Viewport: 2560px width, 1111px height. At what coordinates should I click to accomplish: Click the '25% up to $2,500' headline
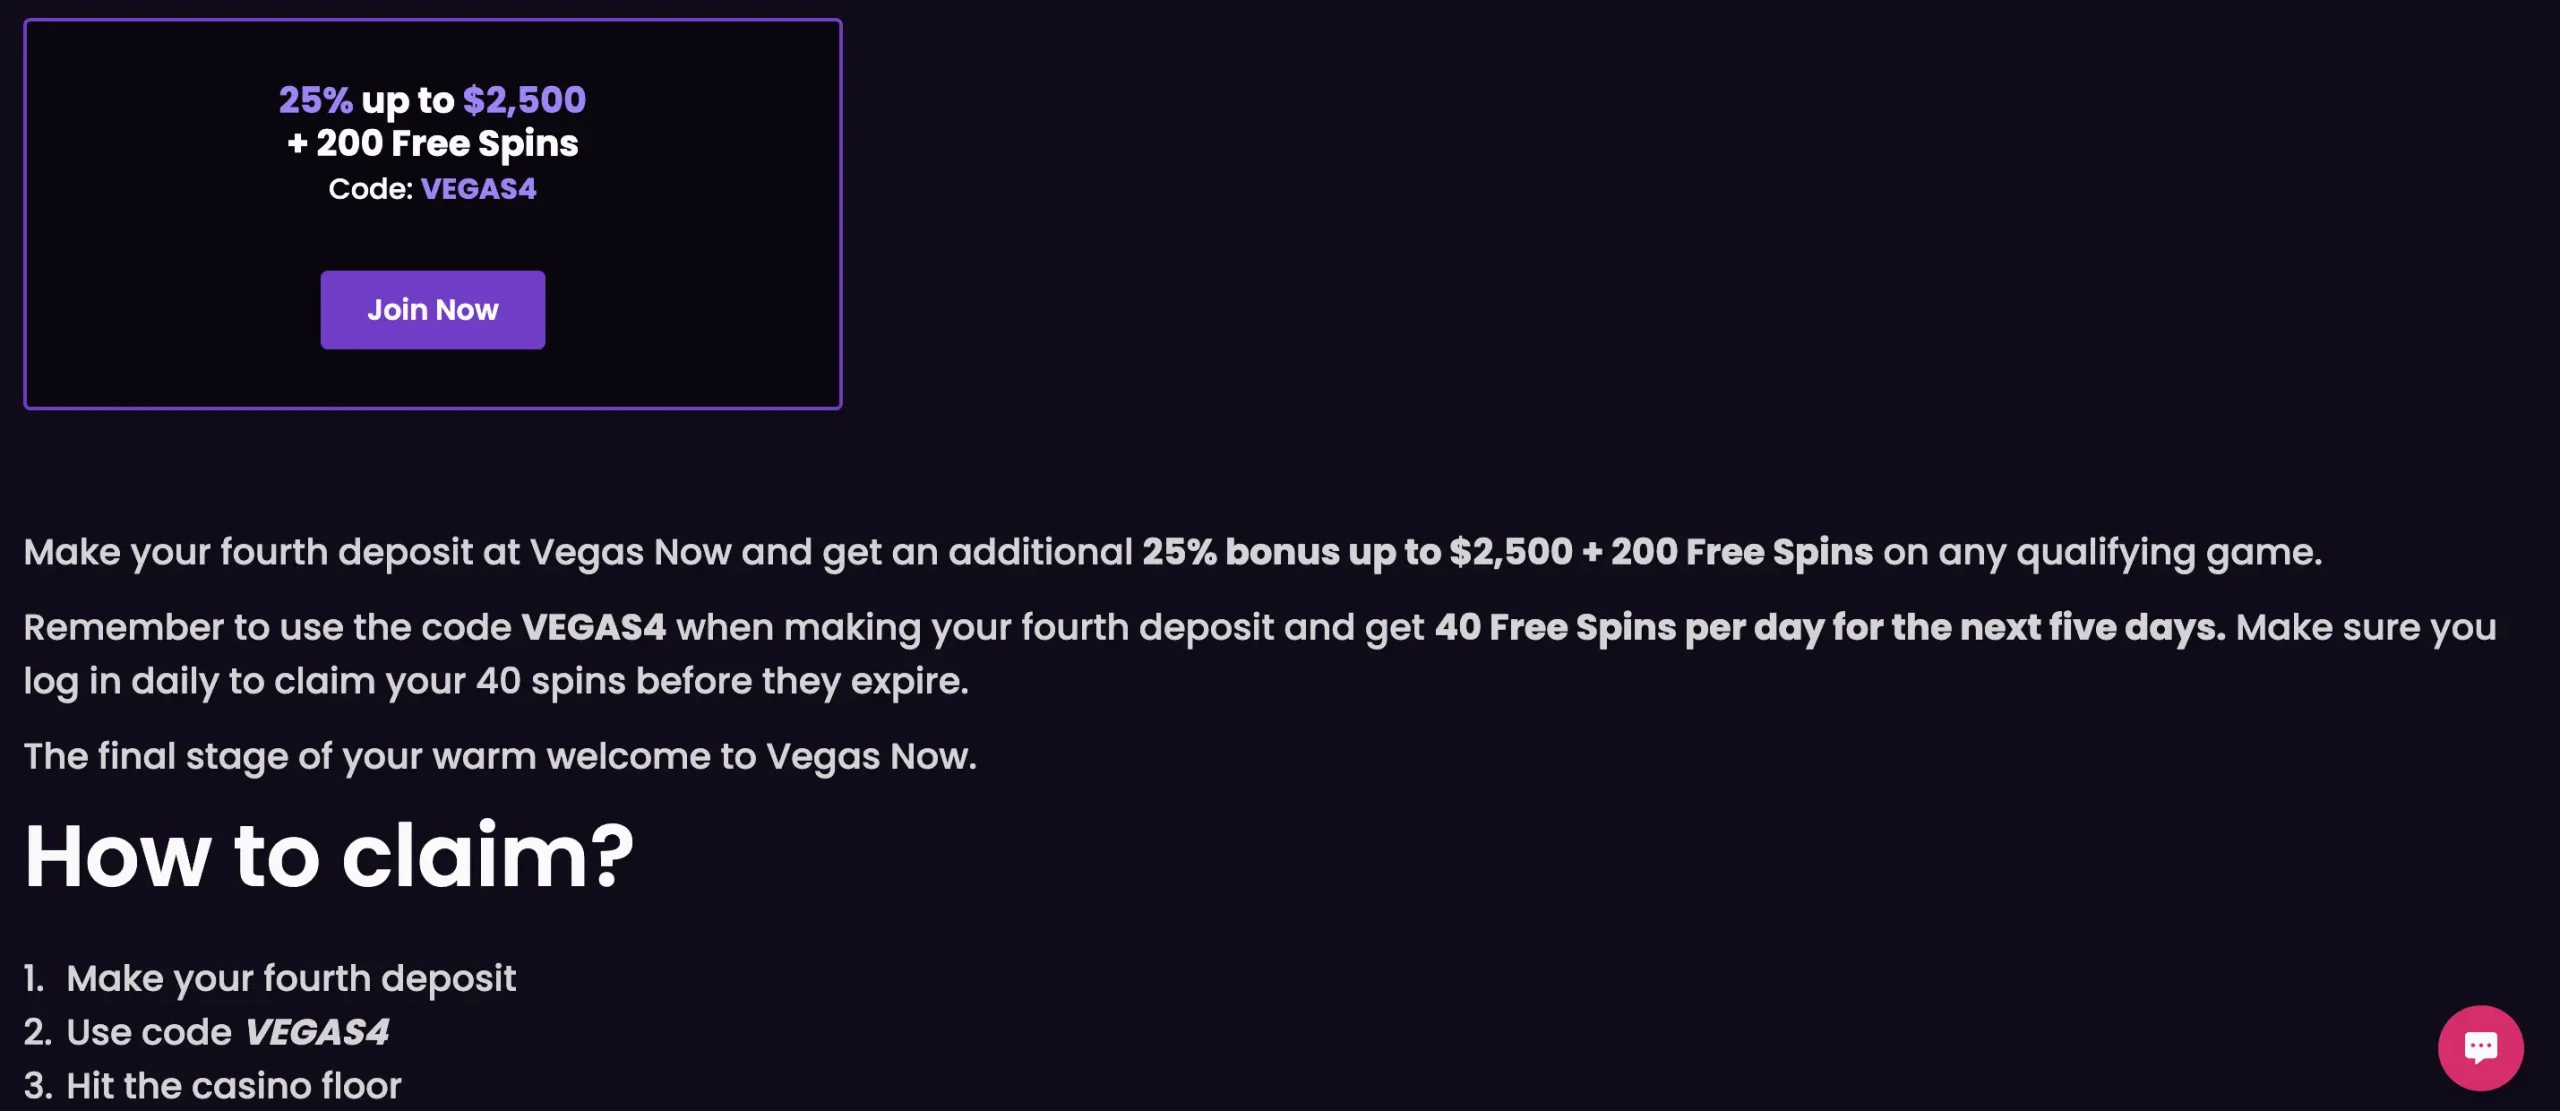pyautogui.click(x=432, y=99)
